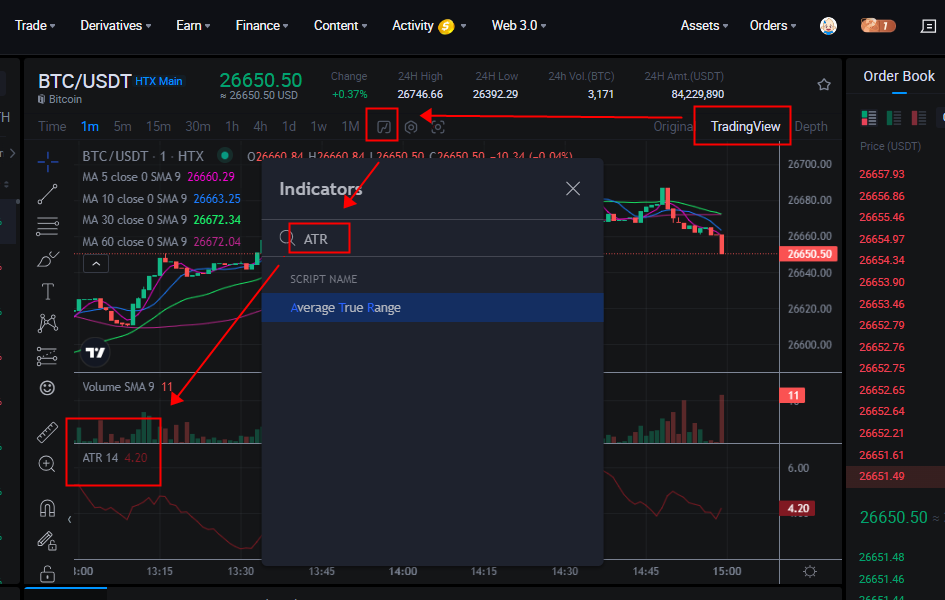Open the Indicators icon in chart toolbar

tap(382, 126)
